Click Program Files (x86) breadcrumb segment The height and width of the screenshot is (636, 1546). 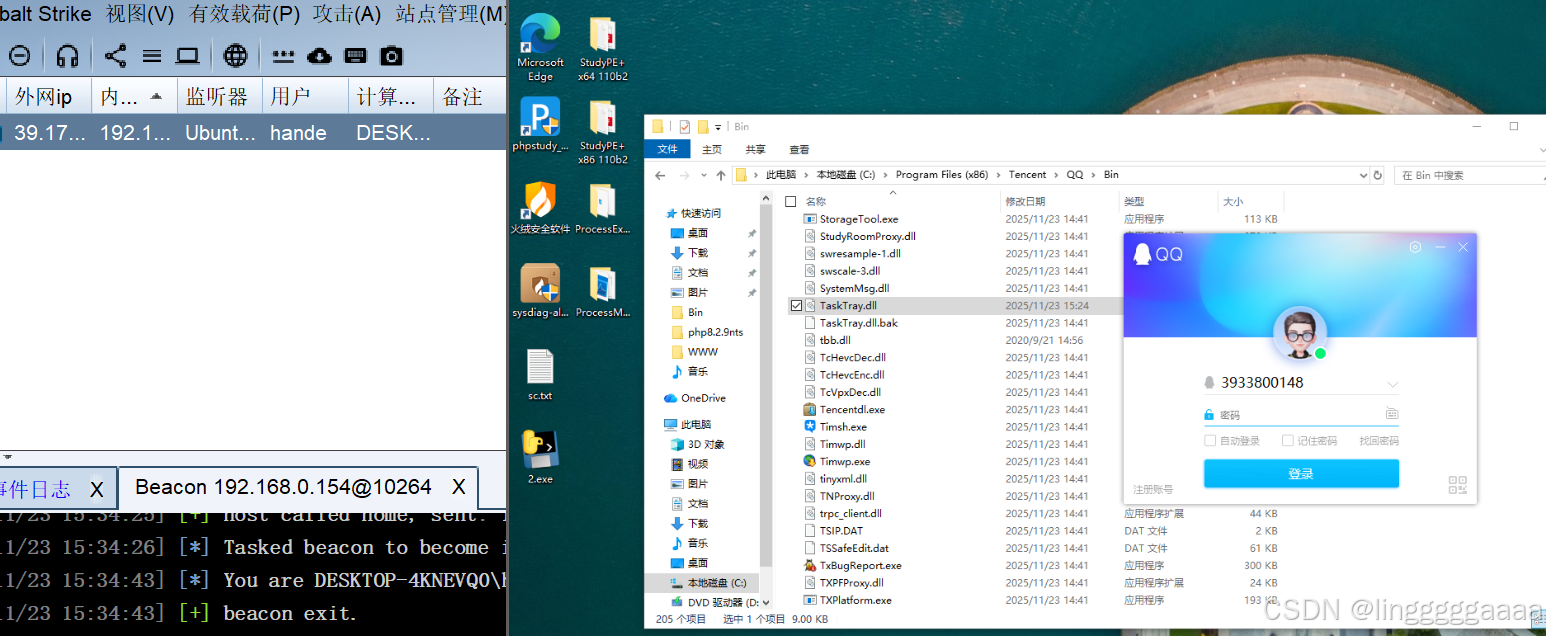(x=942, y=175)
